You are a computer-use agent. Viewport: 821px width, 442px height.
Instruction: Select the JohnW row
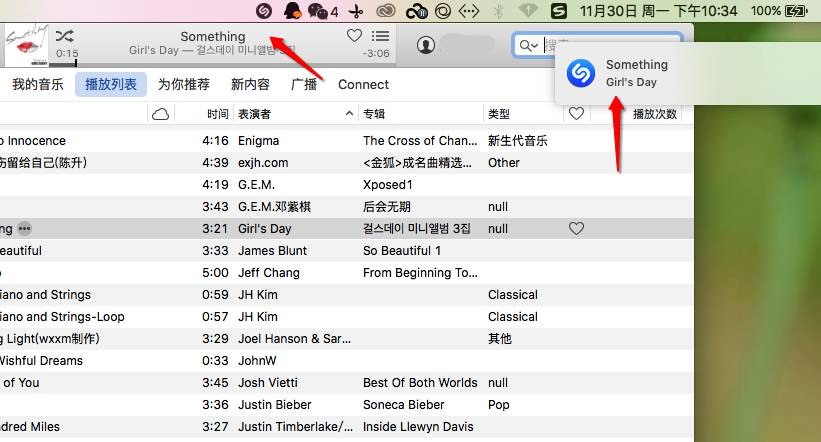tap(347, 361)
